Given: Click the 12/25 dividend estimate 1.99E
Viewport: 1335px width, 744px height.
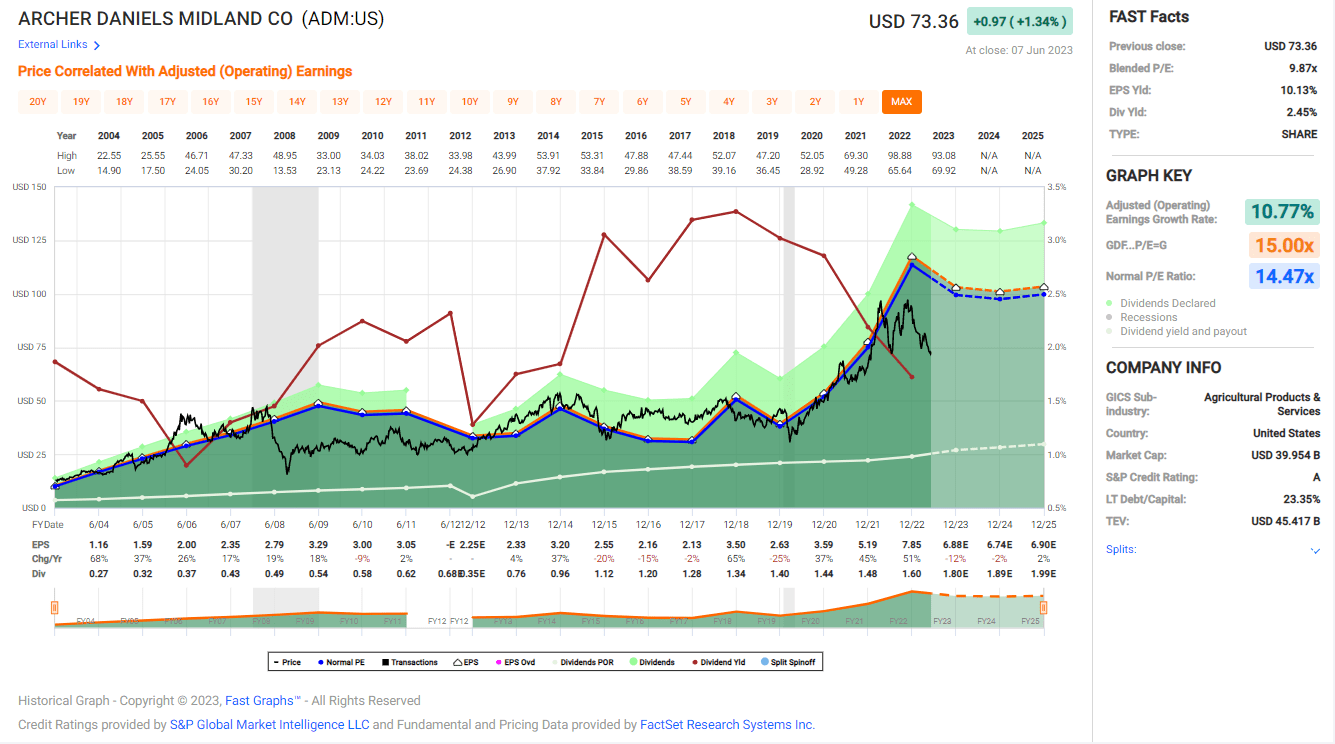Looking at the screenshot, I should (x=1042, y=574).
